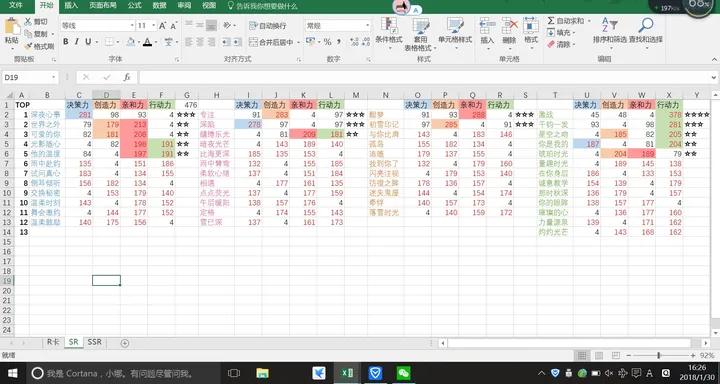Open the Conditional Formatting icon
Viewport: 720px width, 384px height.
tap(389, 25)
